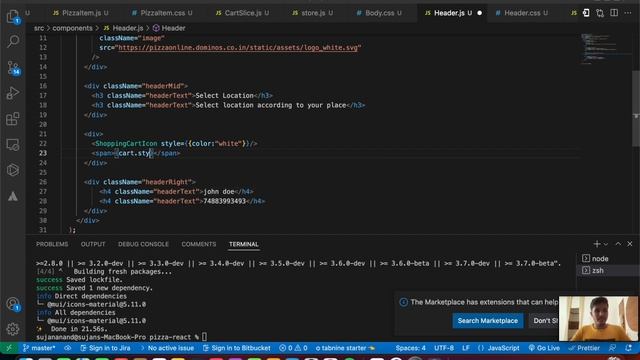The height and width of the screenshot is (360, 640).
Task: Click 'Select Location' text on line 17
Action: coord(224,96)
